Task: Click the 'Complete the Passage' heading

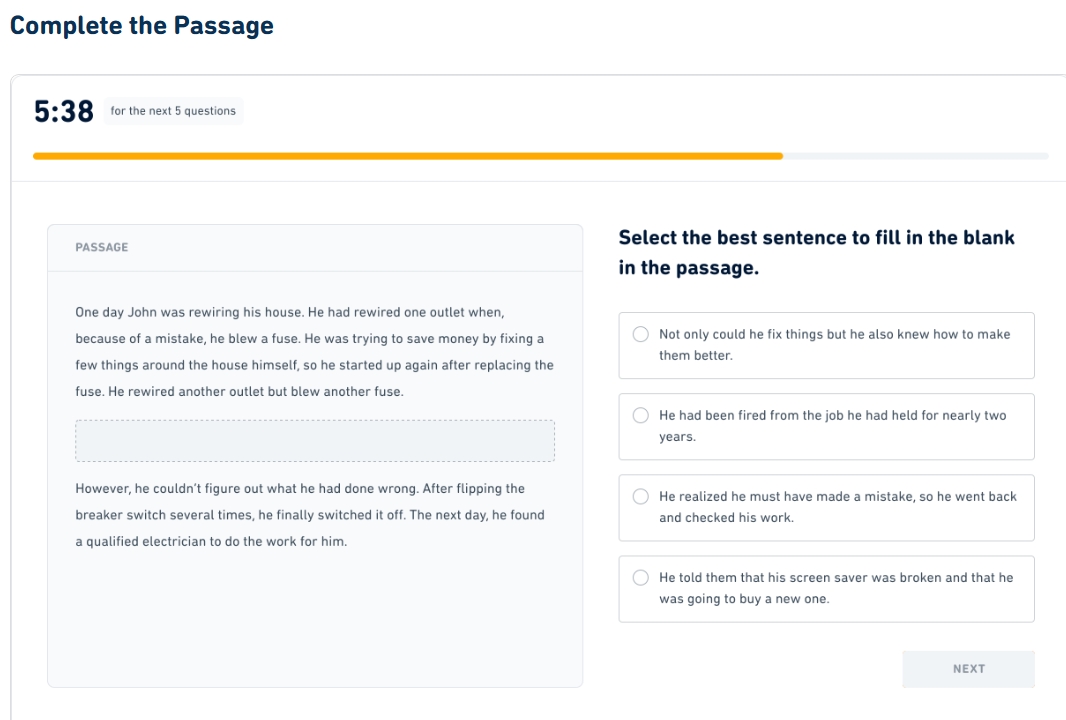Action: tap(142, 25)
